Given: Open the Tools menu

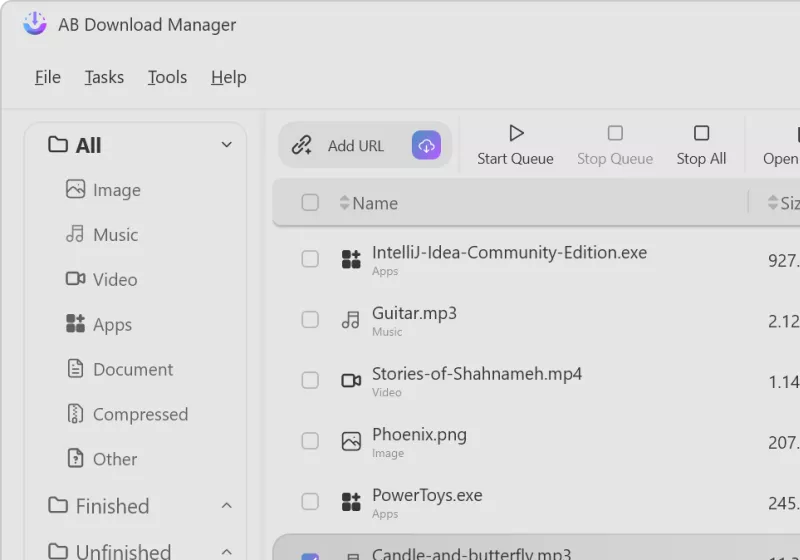Looking at the screenshot, I should pos(167,77).
